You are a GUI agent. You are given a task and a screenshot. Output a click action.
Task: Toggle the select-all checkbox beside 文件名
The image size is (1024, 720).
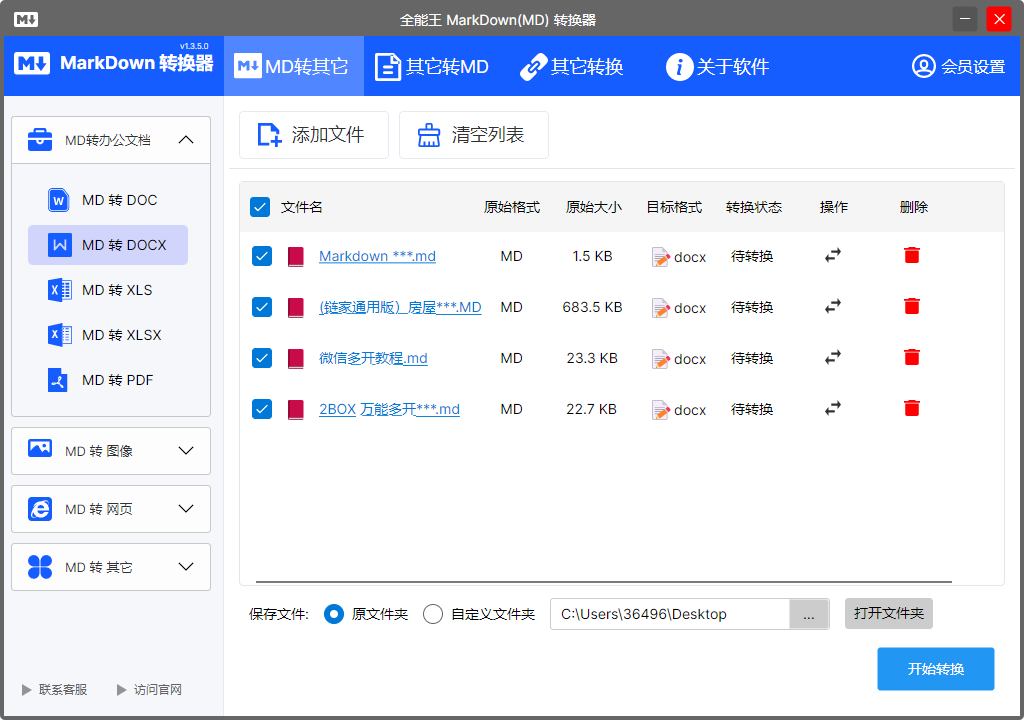click(260, 207)
